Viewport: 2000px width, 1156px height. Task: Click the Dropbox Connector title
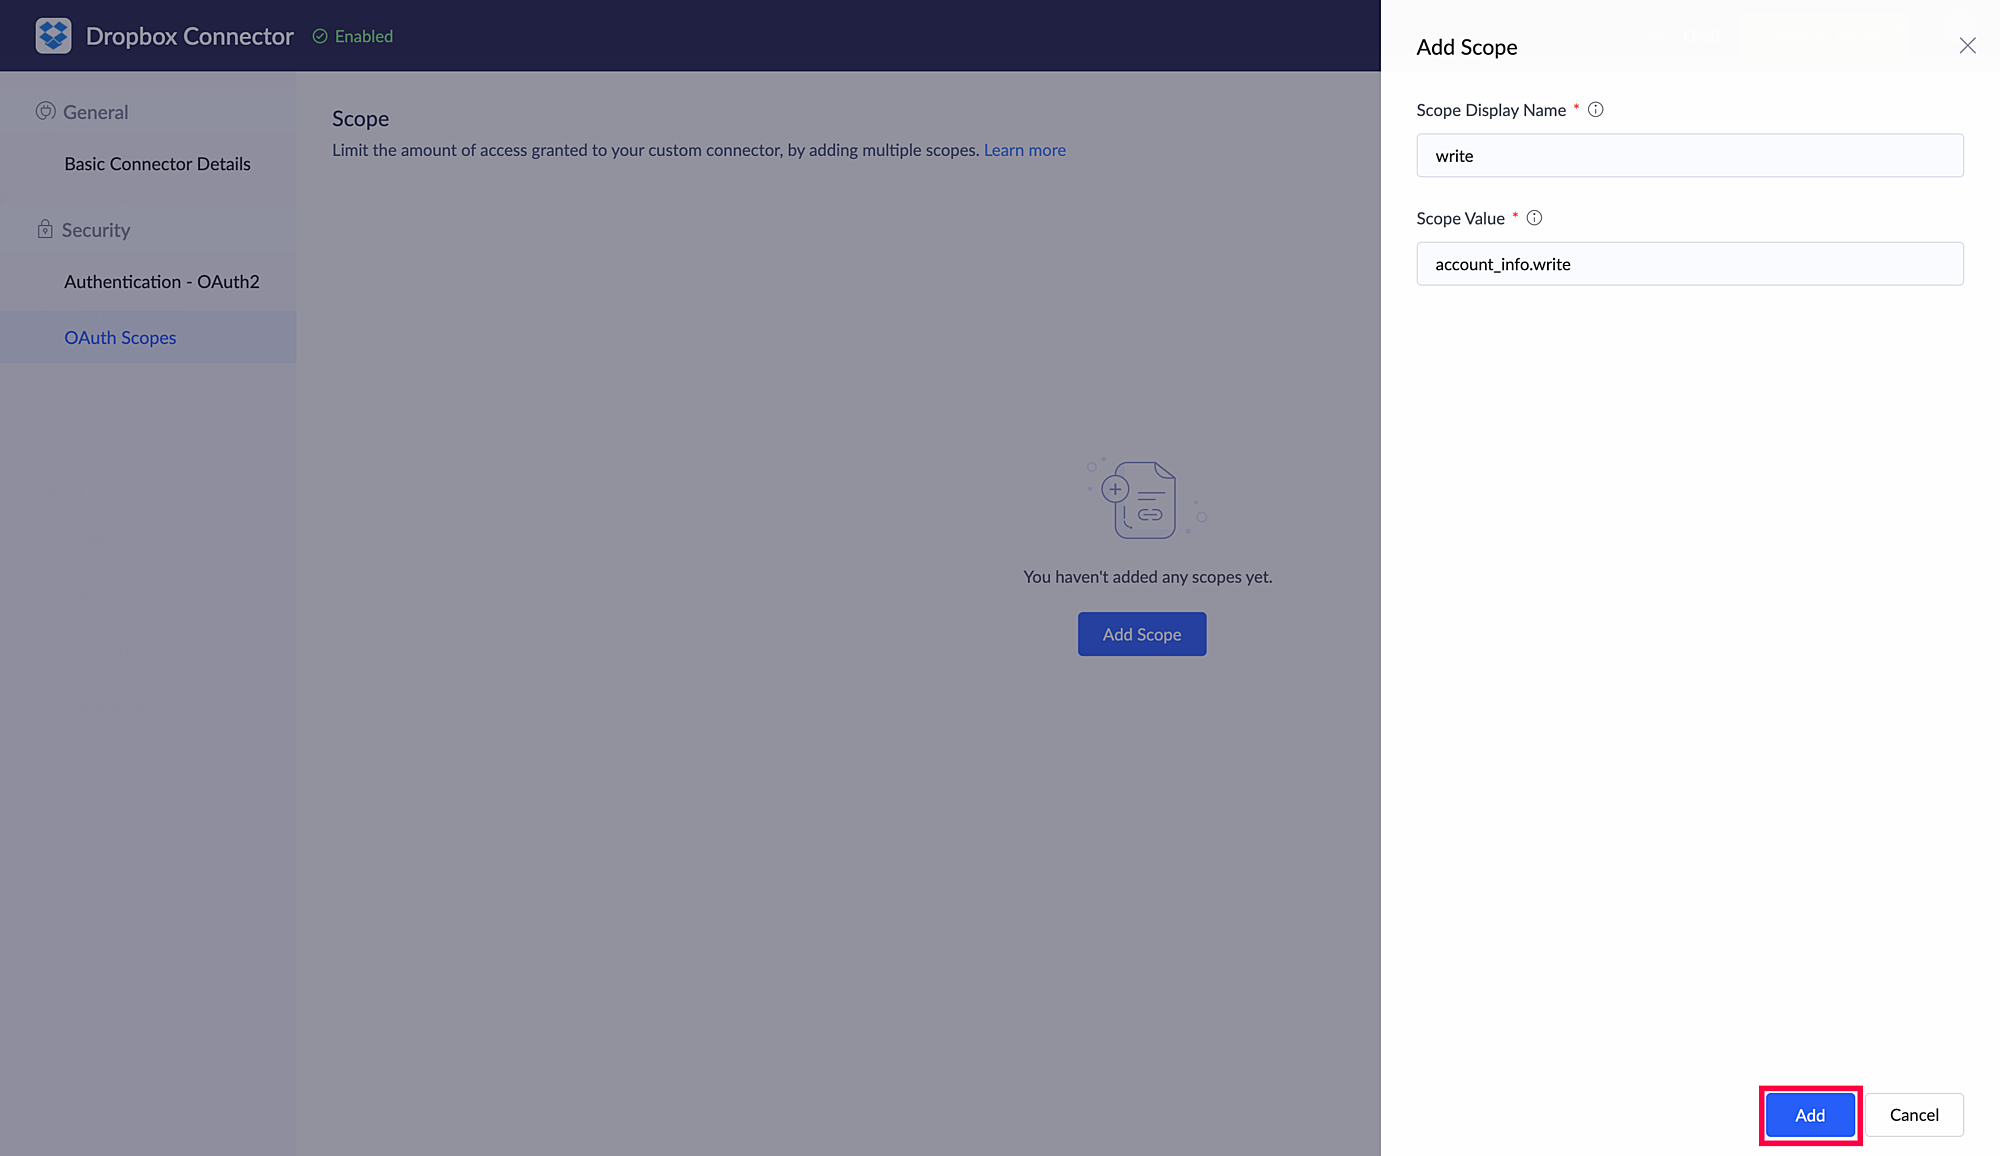point(189,36)
